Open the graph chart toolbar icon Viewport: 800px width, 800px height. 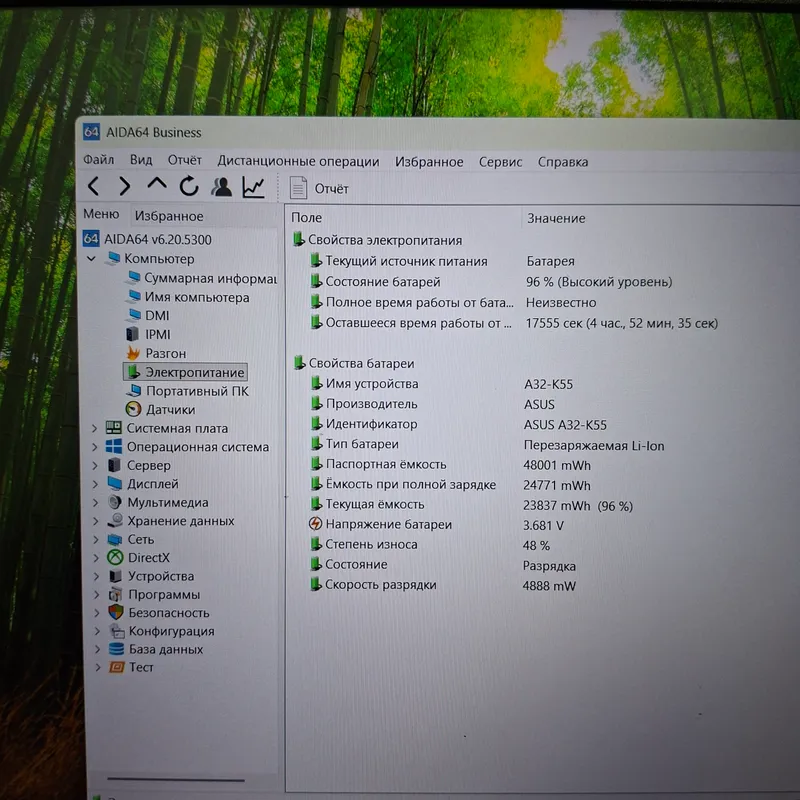[x=253, y=187]
